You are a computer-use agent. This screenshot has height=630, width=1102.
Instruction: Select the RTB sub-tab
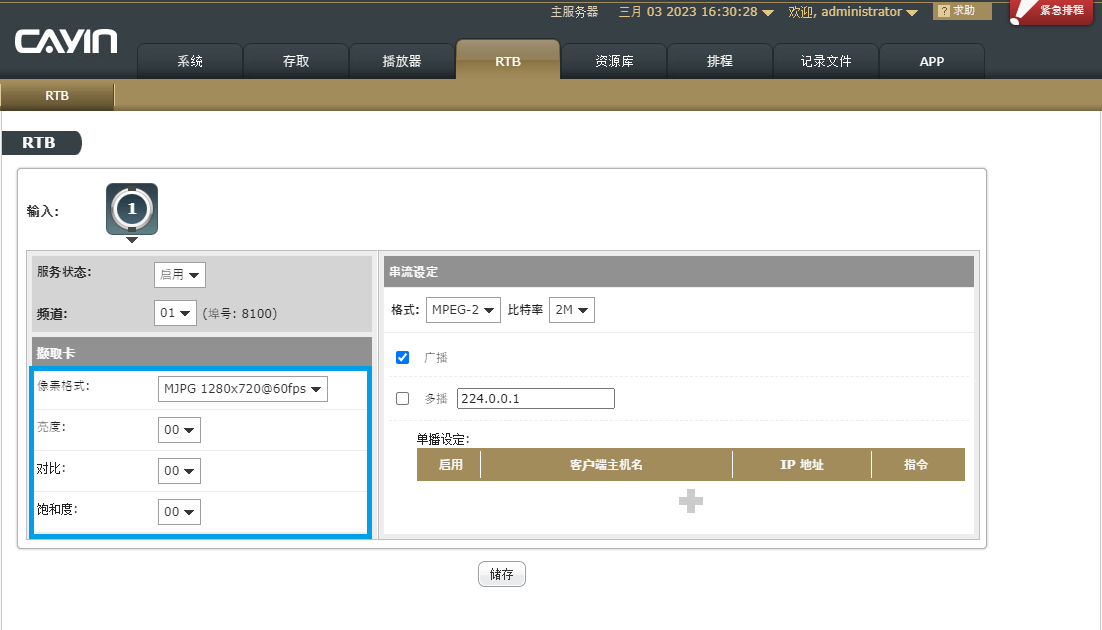coord(57,96)
